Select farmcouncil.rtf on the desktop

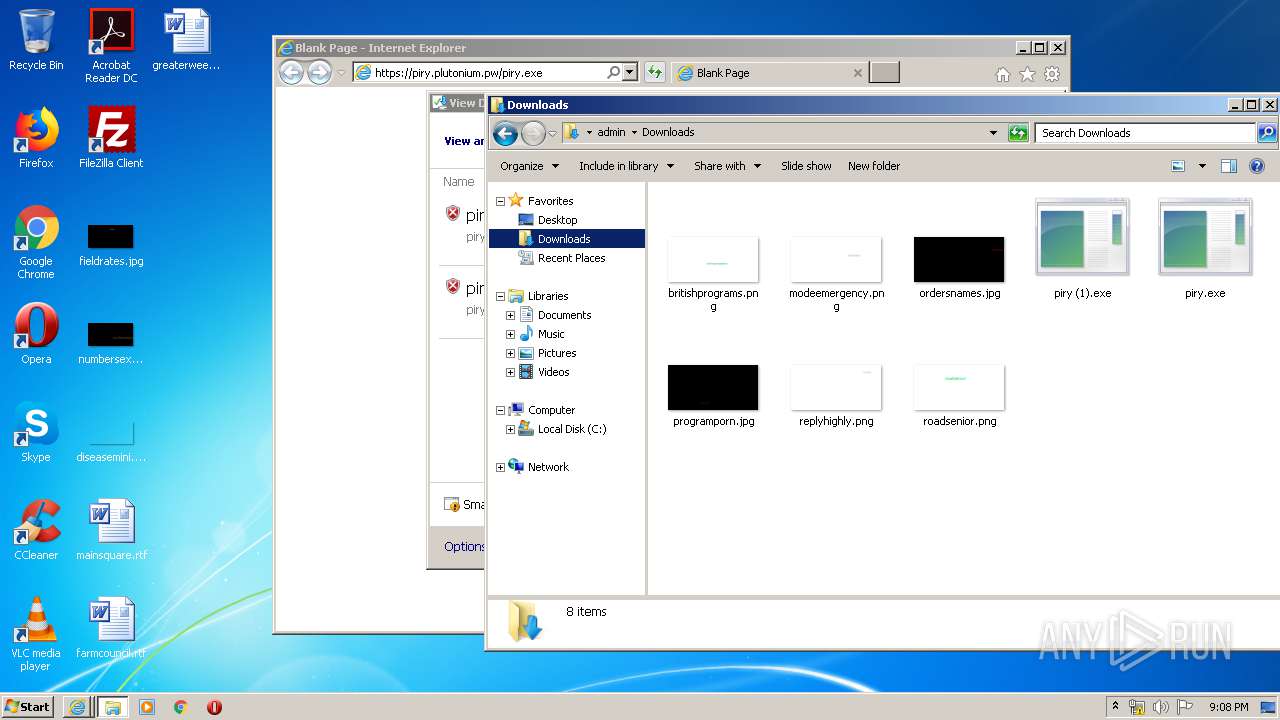pos(111,628)
